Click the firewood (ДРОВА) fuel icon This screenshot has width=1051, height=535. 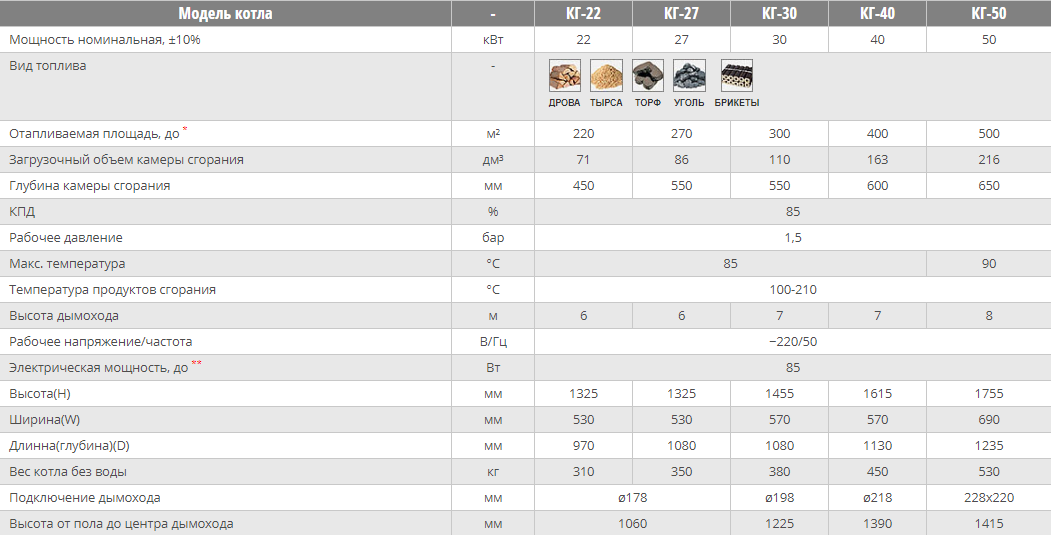coord(564,76)
